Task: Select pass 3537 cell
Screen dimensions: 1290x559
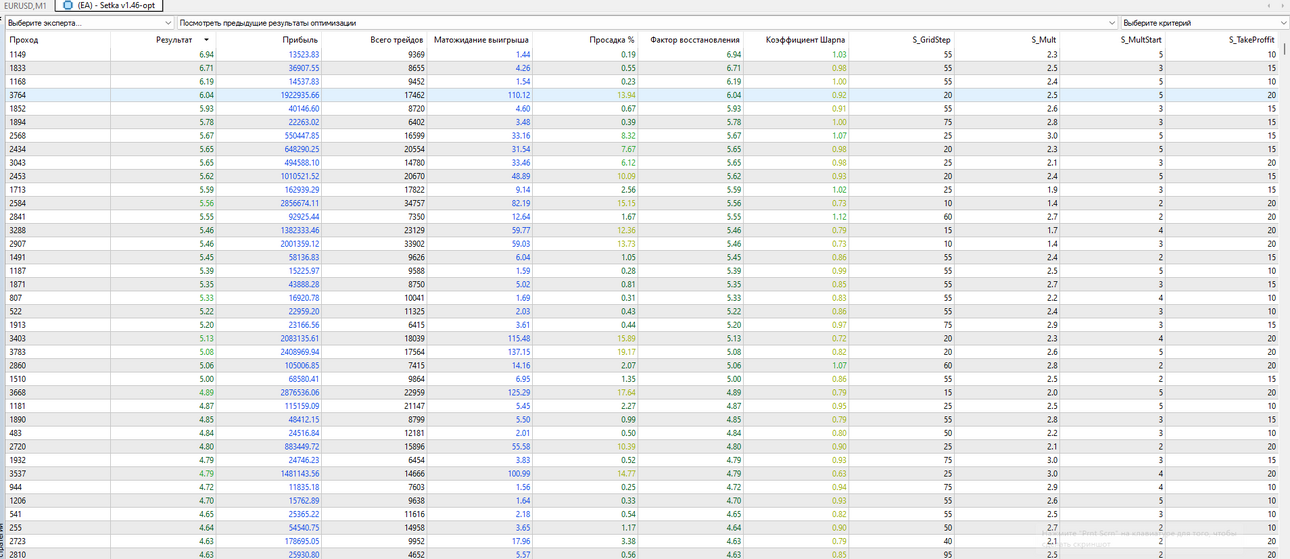Action: 19,473
